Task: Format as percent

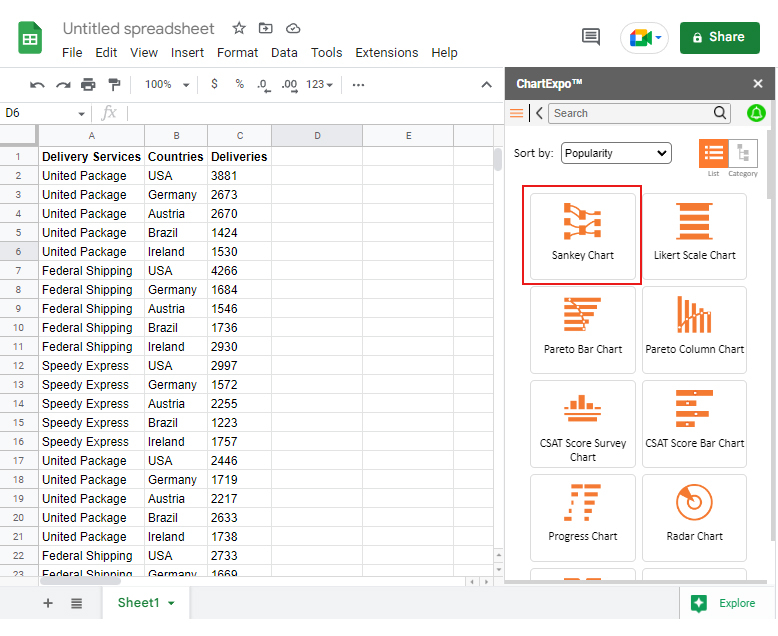Action: tap(240, 84)
